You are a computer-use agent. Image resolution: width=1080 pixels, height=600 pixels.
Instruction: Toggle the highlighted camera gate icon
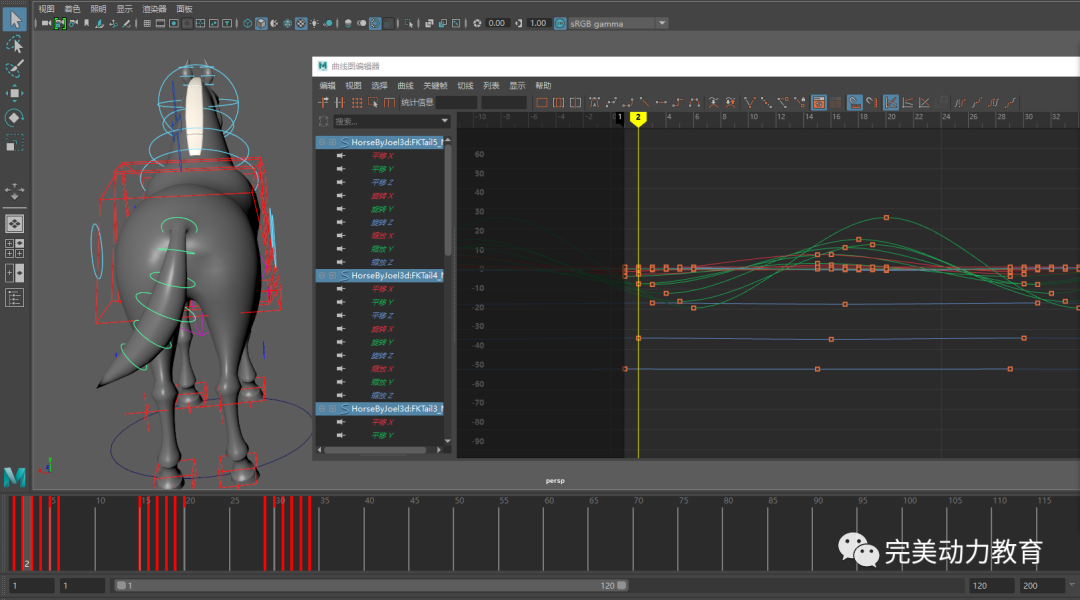pos(60,23)
